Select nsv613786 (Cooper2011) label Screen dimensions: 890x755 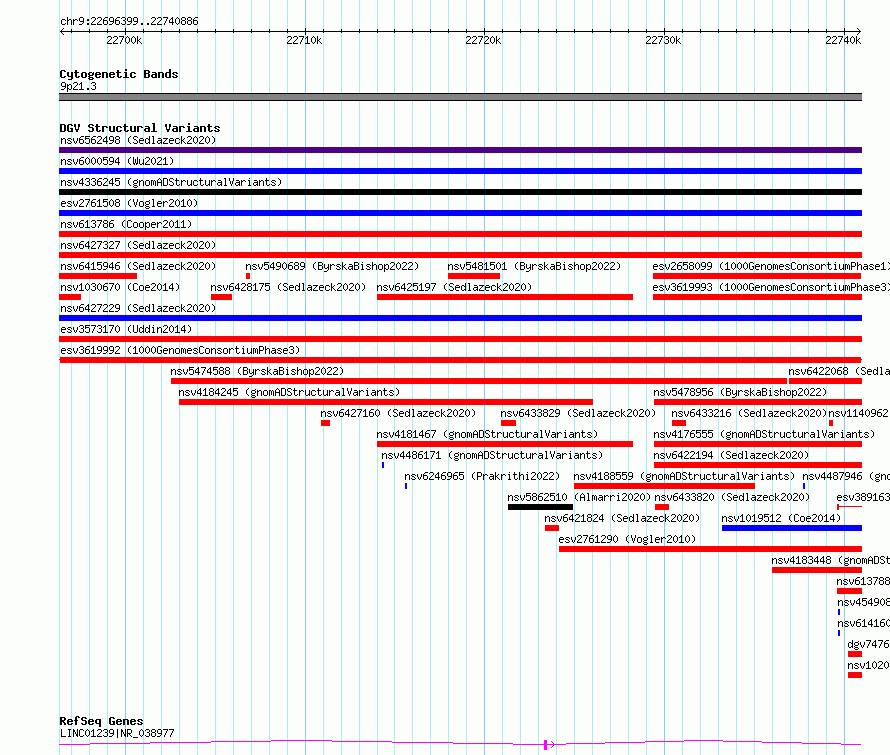126,224
